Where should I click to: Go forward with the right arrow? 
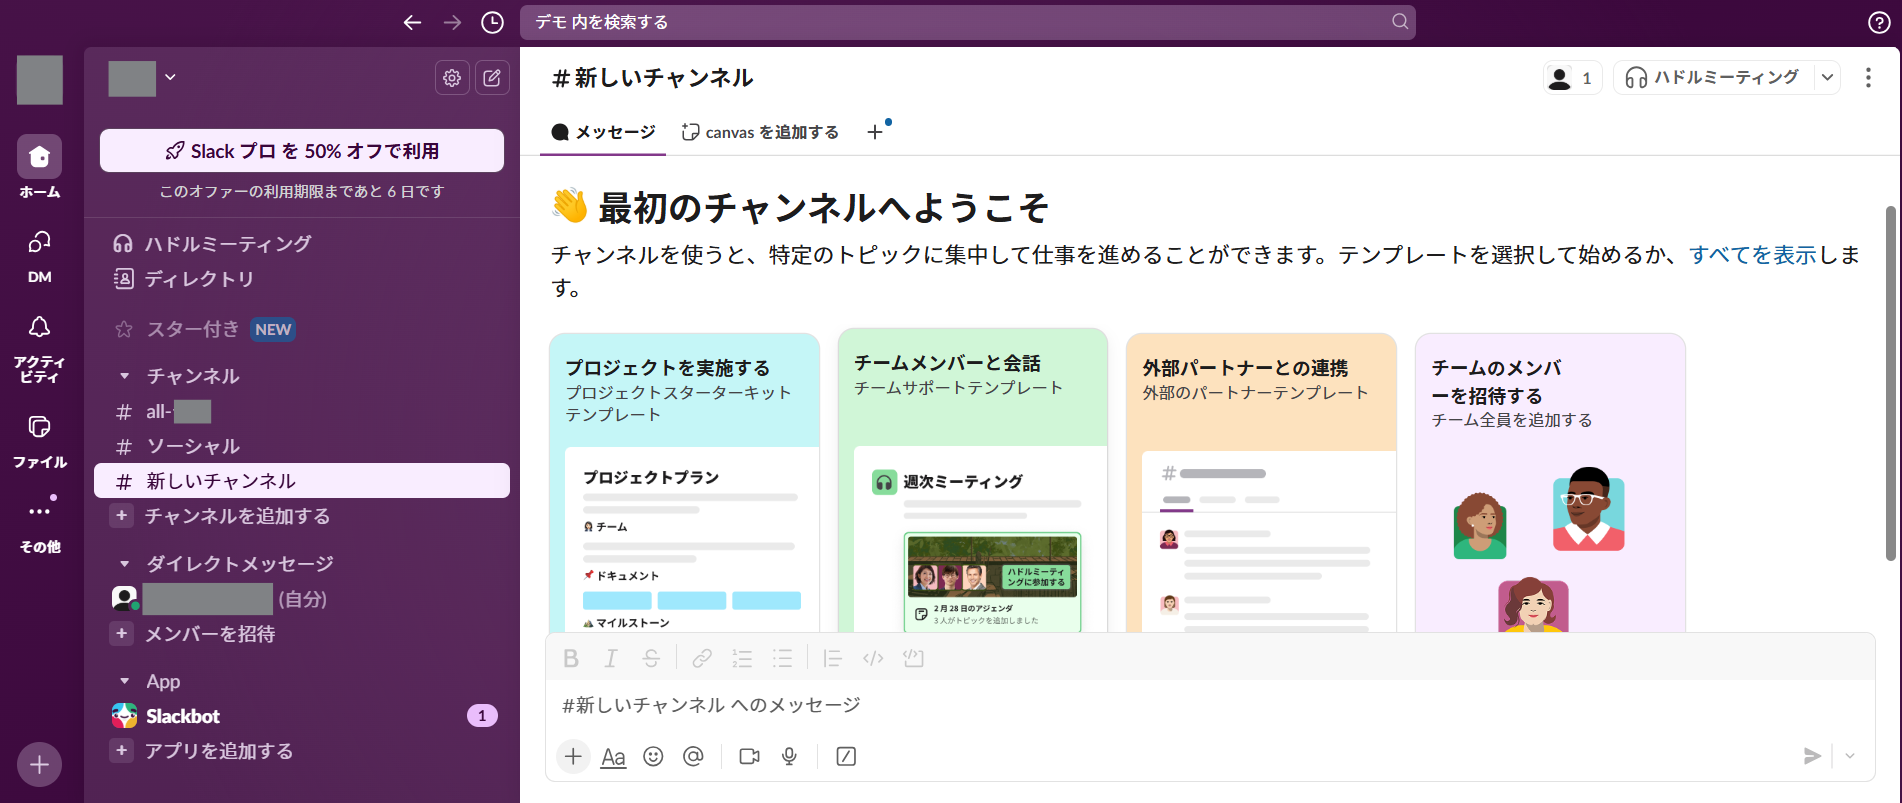click(452, 22)
